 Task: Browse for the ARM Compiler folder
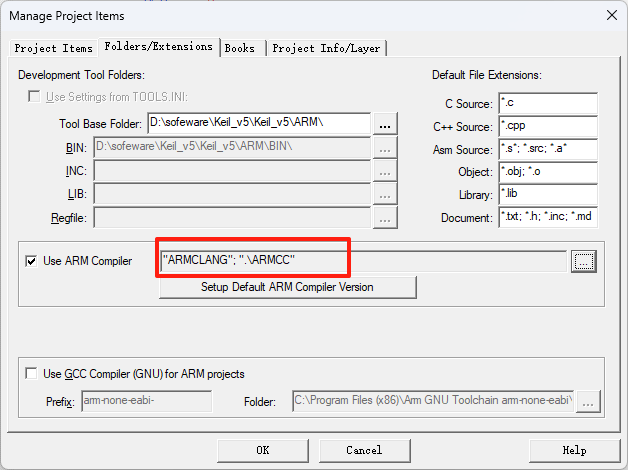[x=584, y=261]
